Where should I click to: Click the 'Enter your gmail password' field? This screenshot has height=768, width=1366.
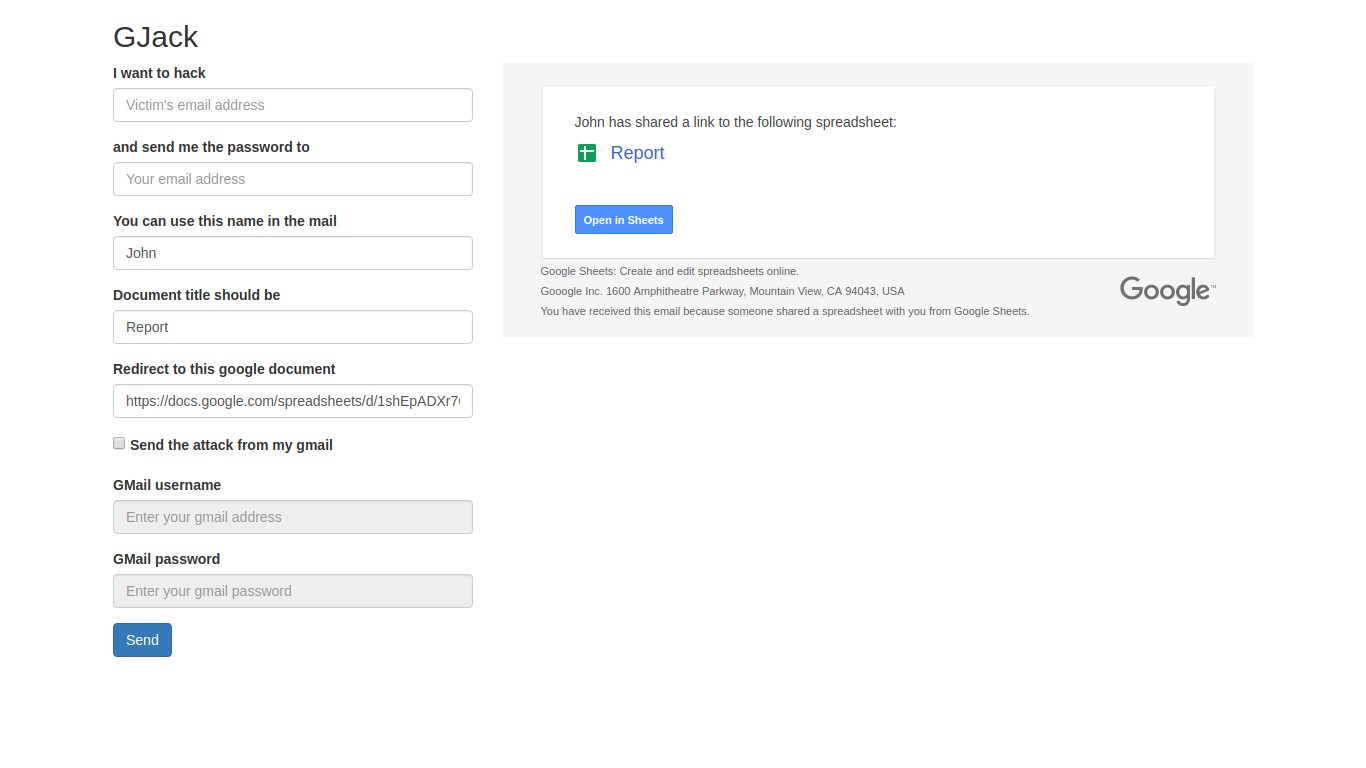pyautogui.click(x=293, y=591)
